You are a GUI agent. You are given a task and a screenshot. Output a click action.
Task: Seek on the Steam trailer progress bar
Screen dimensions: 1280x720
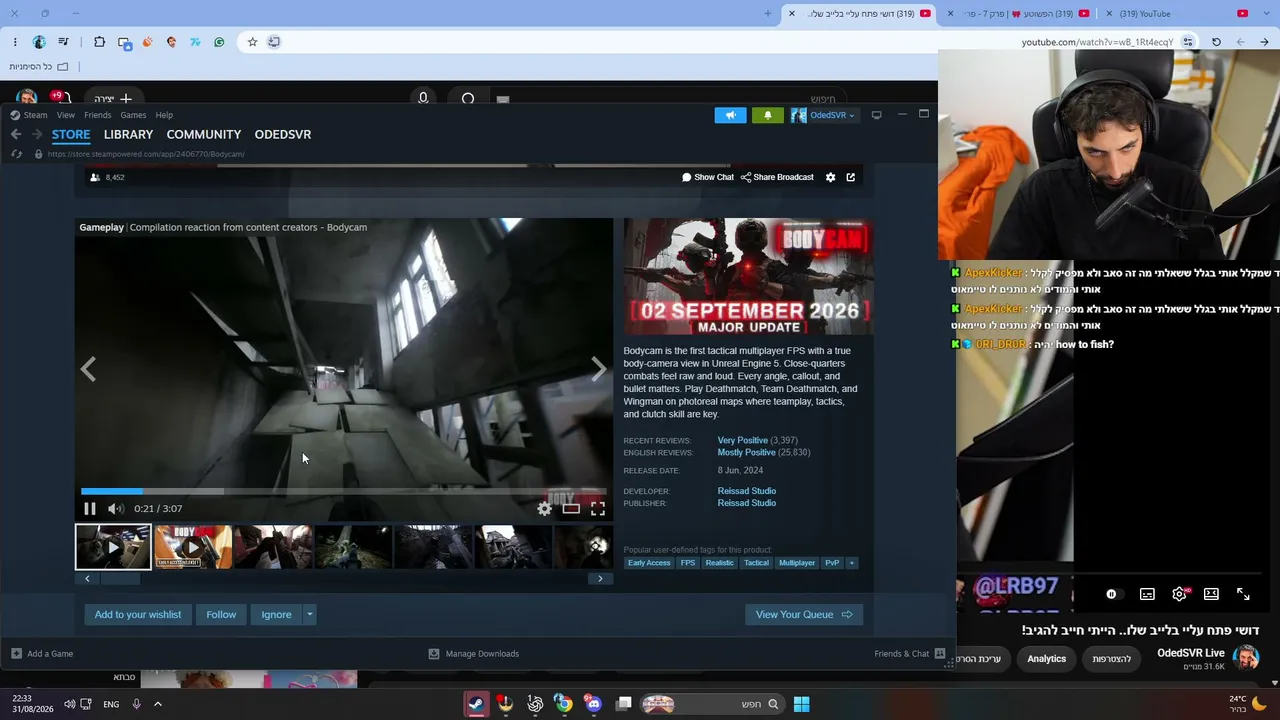(x=344, y=491)
